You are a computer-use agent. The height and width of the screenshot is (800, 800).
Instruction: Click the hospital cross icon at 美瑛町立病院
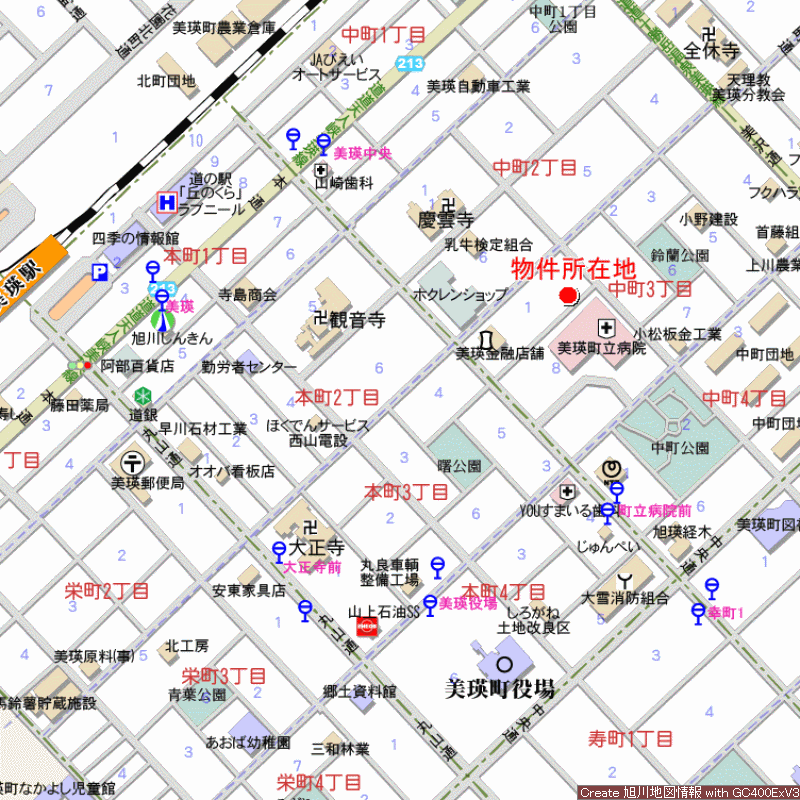click(606, 328)
